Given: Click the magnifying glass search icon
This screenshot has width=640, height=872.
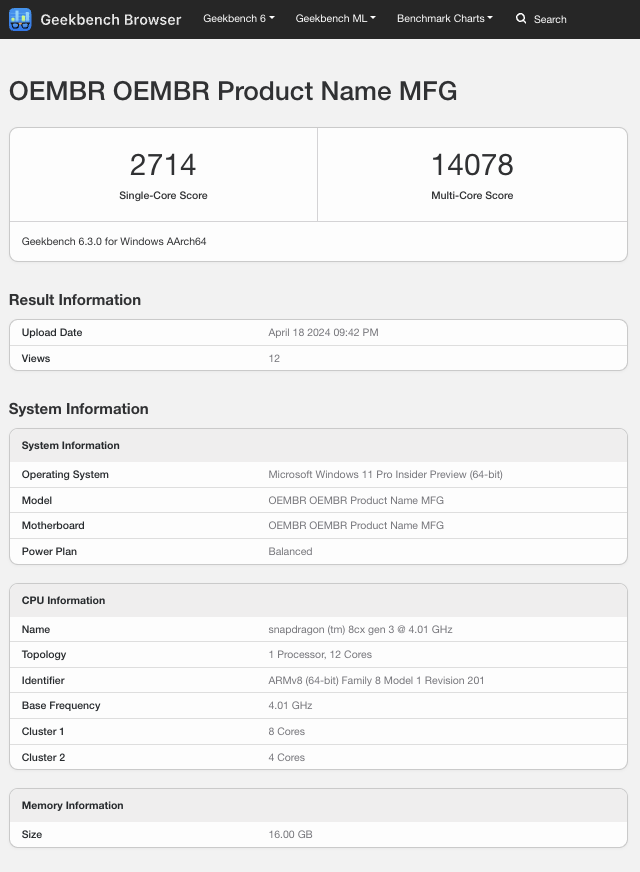Looking at the screenshot, I should click(521, 19).
